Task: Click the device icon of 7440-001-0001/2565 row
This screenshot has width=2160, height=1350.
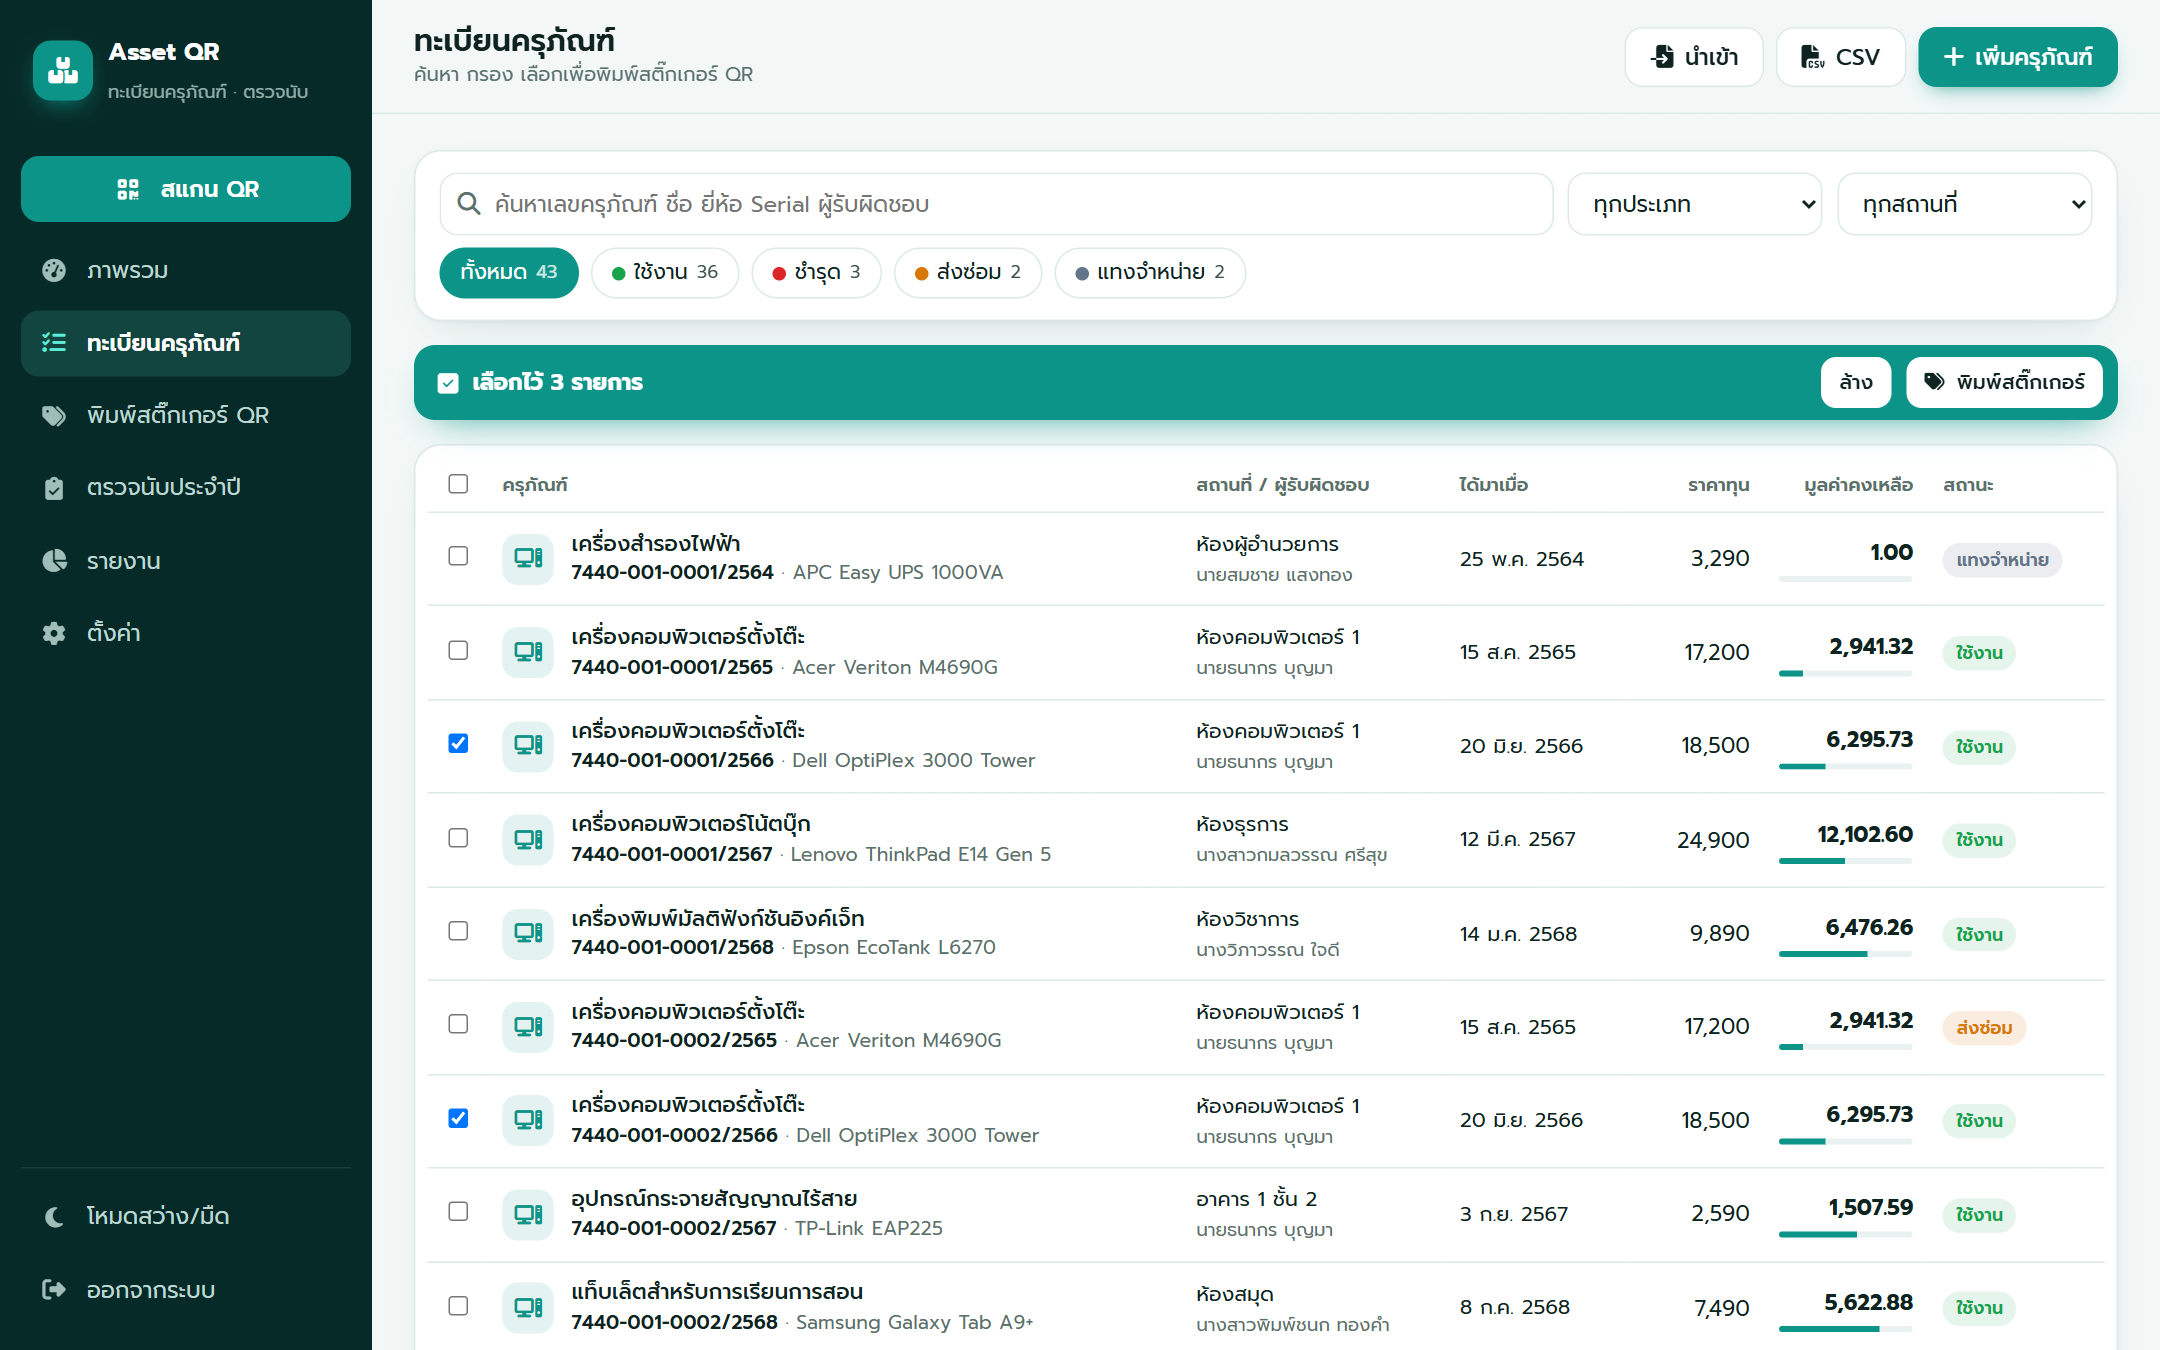Action: 528,652
